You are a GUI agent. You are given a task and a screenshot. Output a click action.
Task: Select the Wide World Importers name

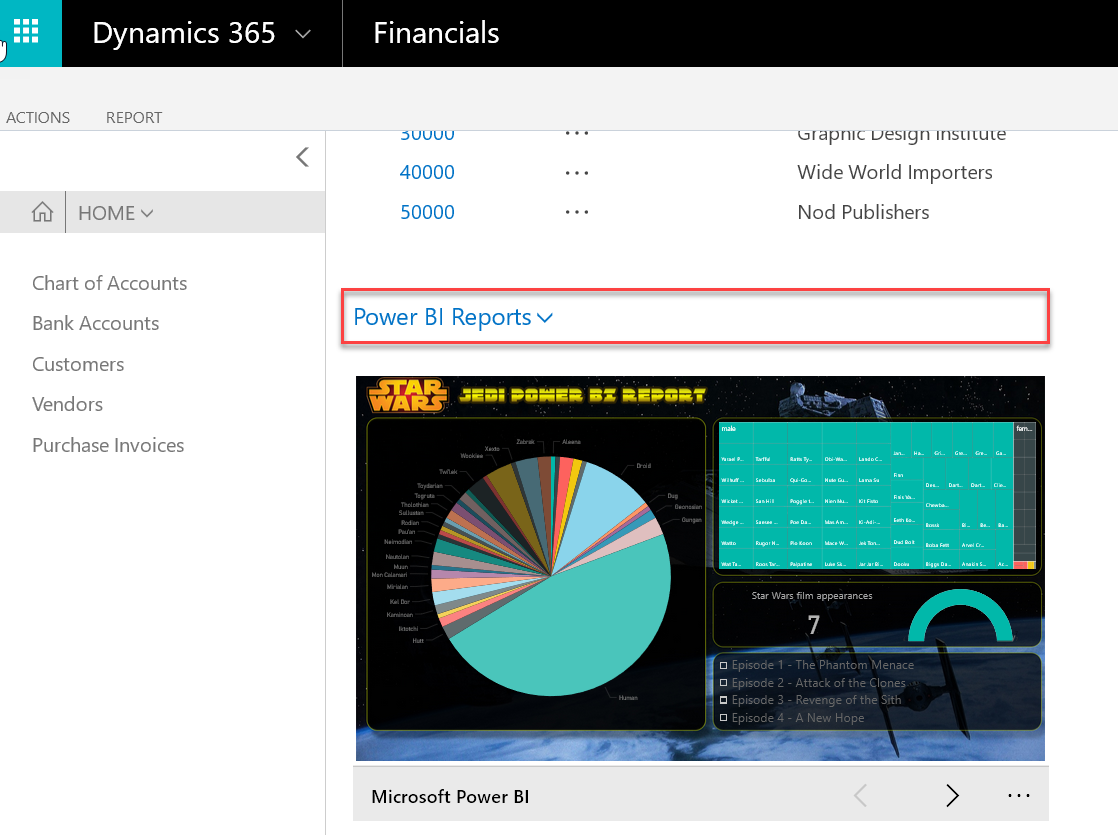pos(895,172)
